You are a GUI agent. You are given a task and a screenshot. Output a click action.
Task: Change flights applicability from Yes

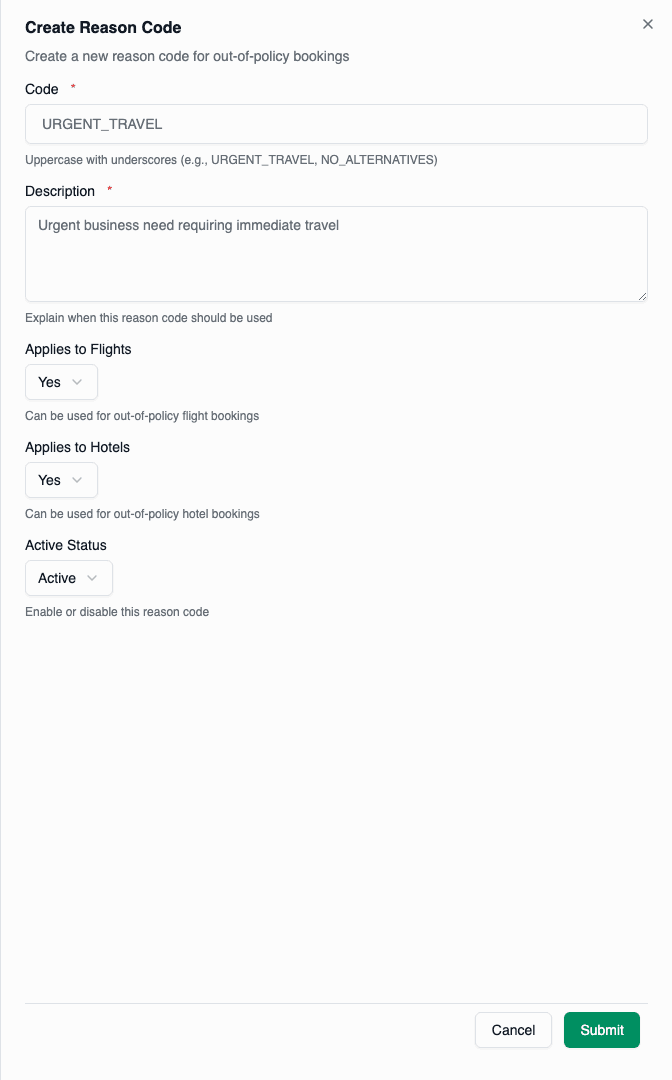(61, 382)
